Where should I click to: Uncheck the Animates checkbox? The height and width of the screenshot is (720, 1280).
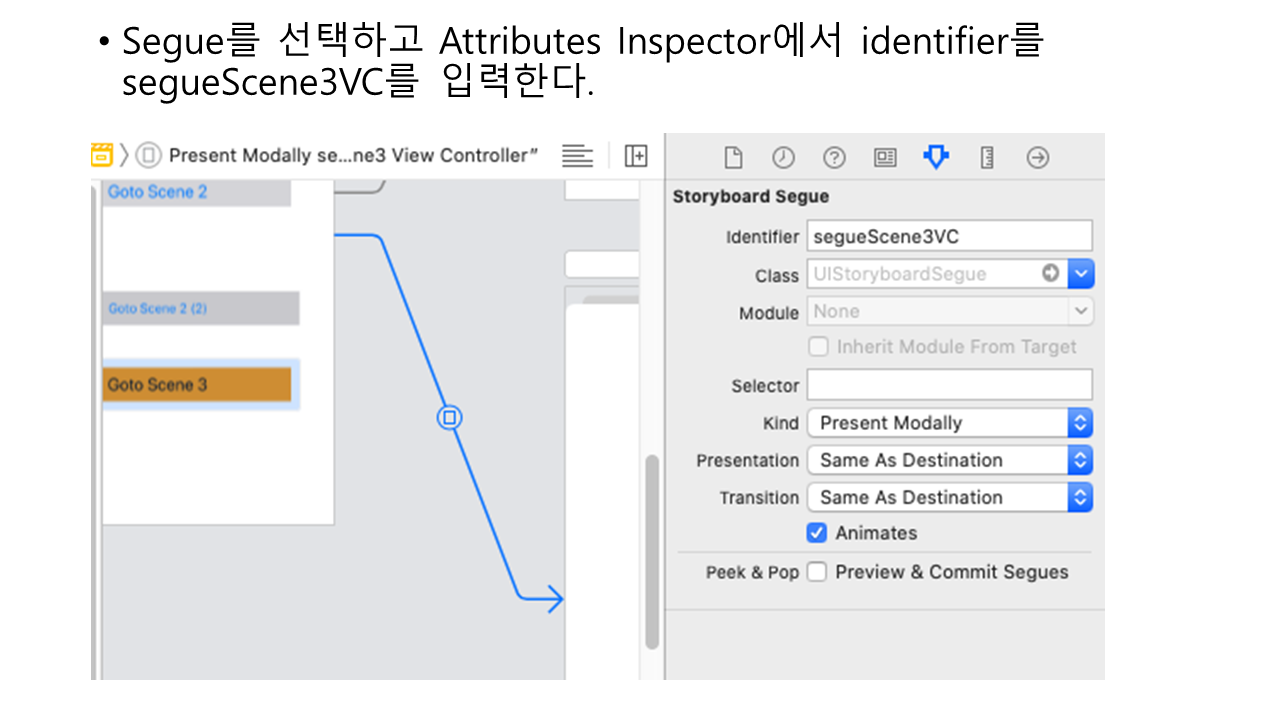pyautogui.click(x=817, y=533)
